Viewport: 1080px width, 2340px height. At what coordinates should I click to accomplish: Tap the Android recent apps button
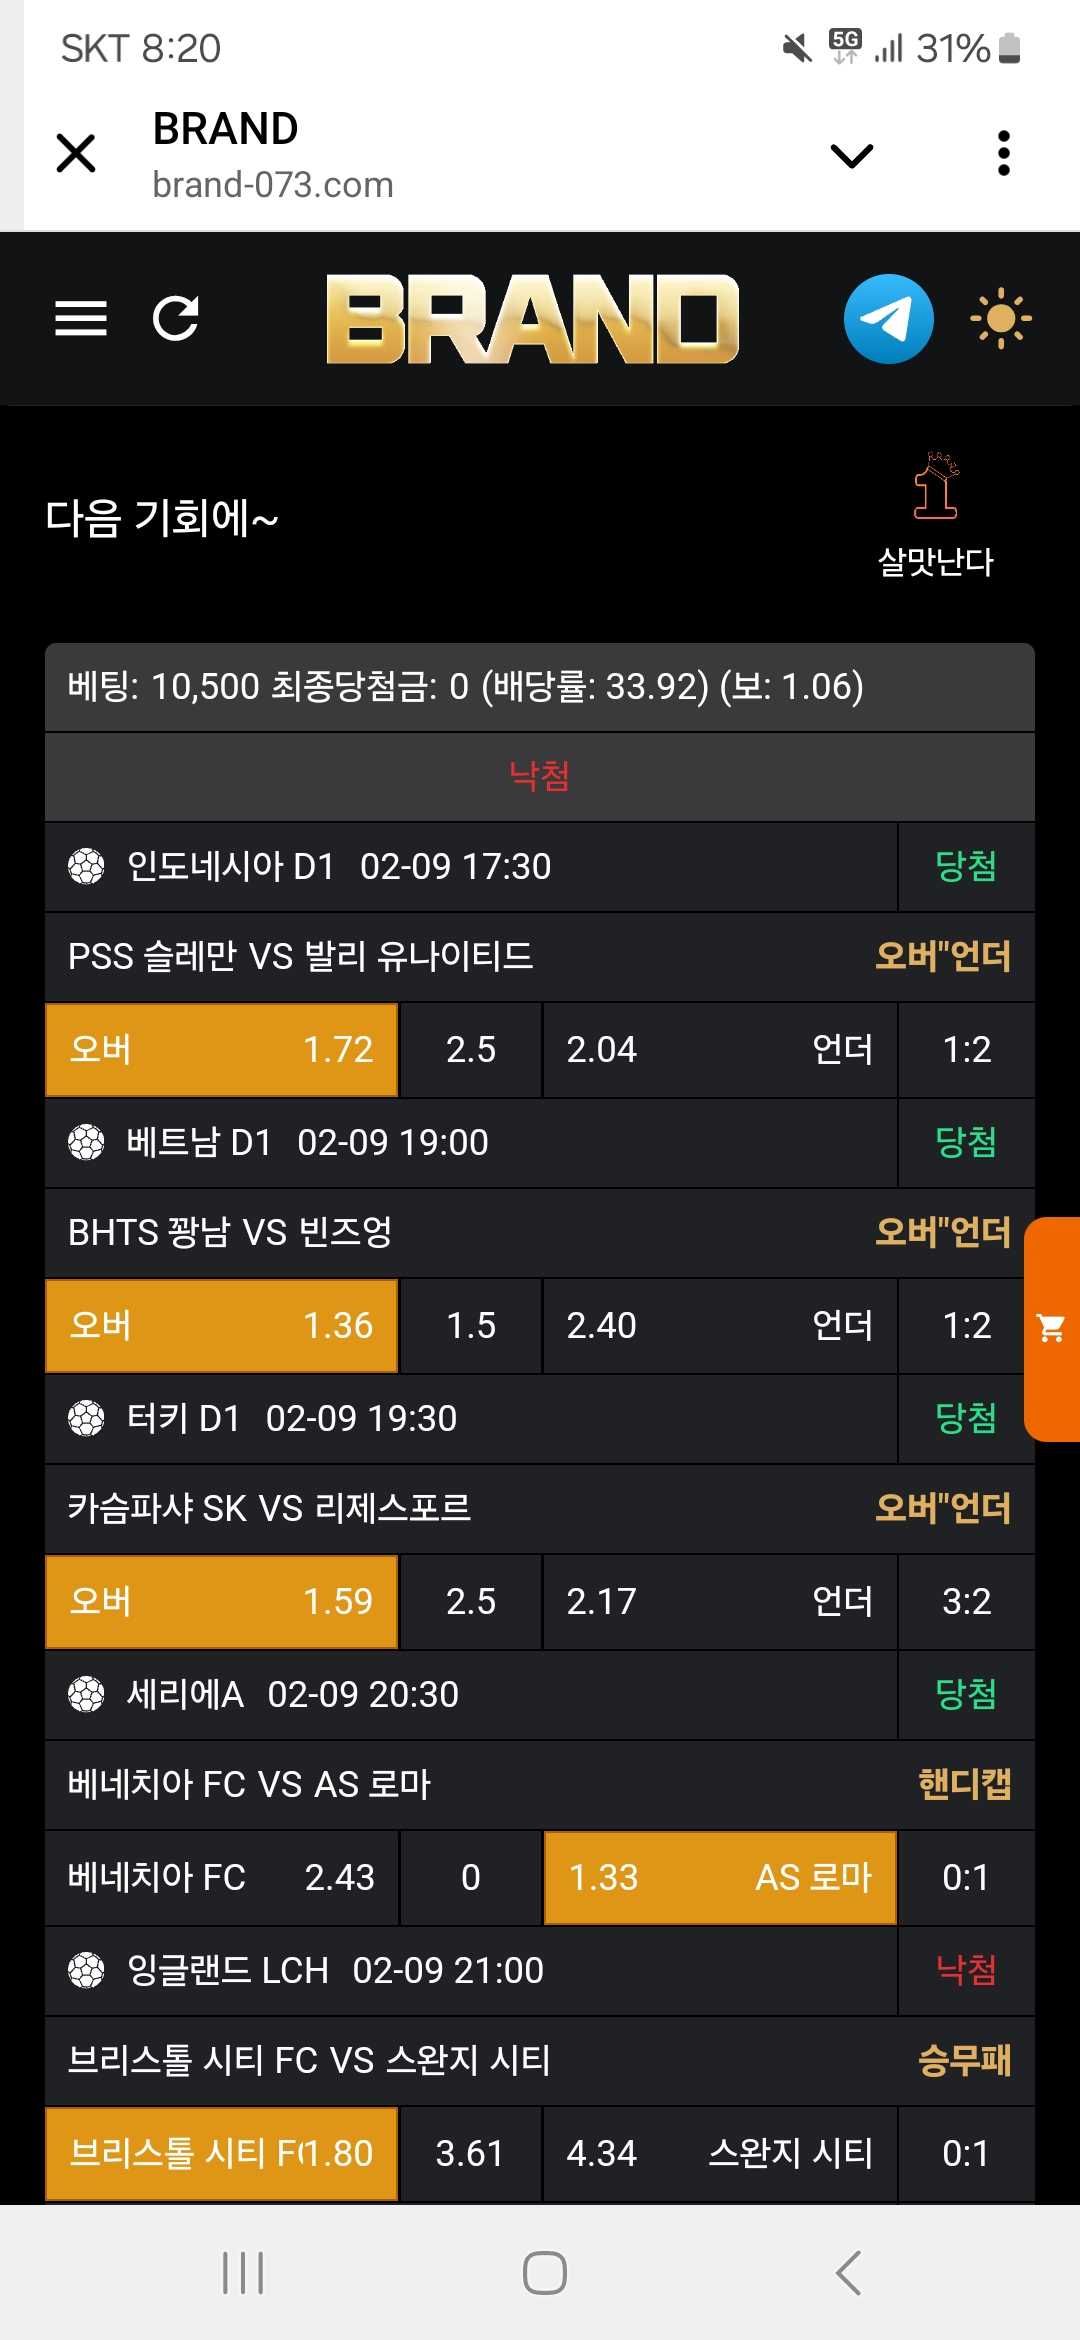[x=243, y=2273]
